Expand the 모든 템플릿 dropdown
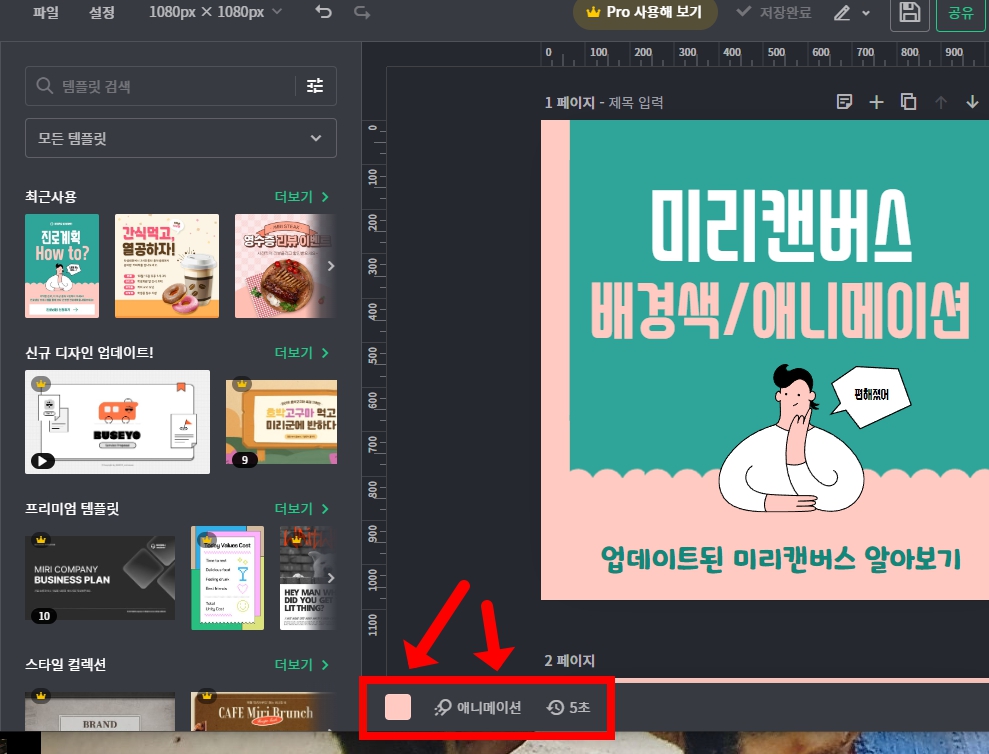 click(x=180, y=138)
